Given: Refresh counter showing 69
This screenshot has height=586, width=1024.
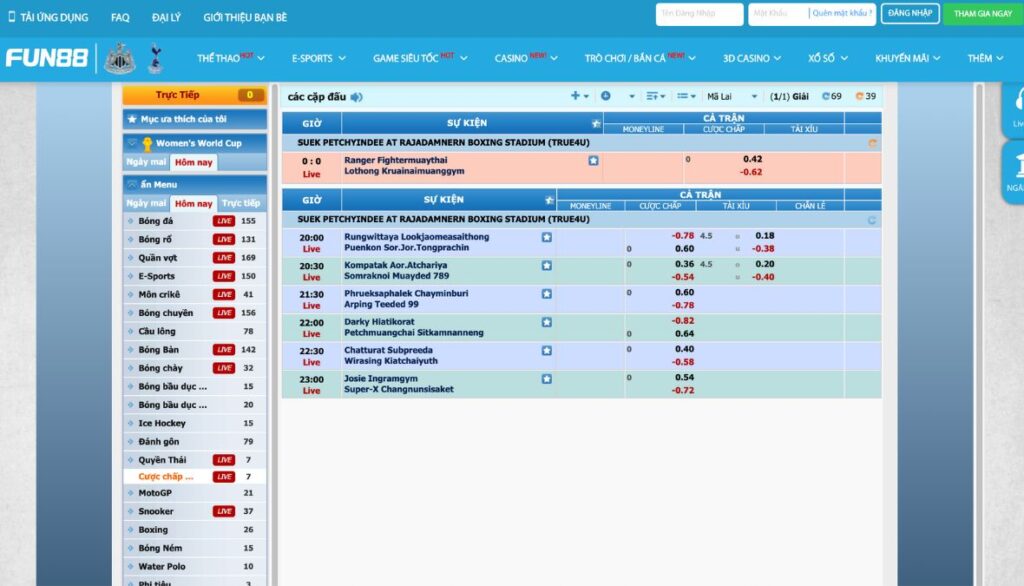Looking at the screenshot, I should point(831,96).
